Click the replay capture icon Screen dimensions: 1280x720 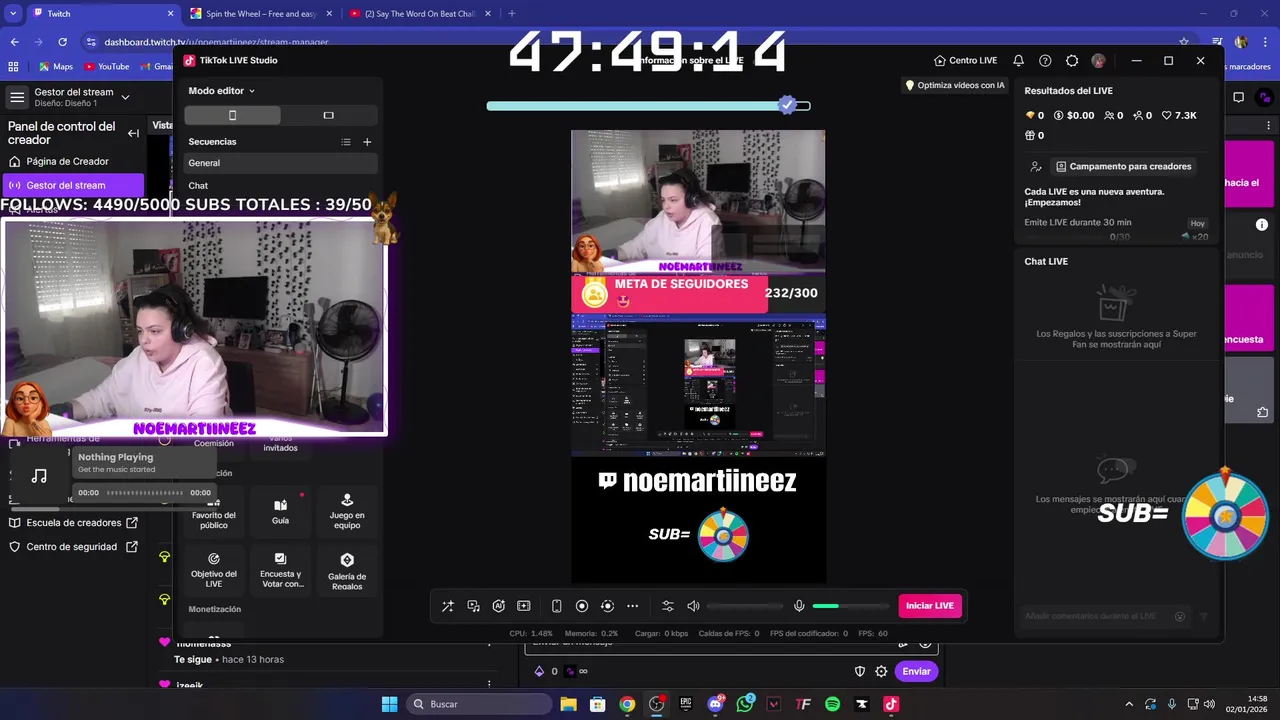tap(607, 606)
